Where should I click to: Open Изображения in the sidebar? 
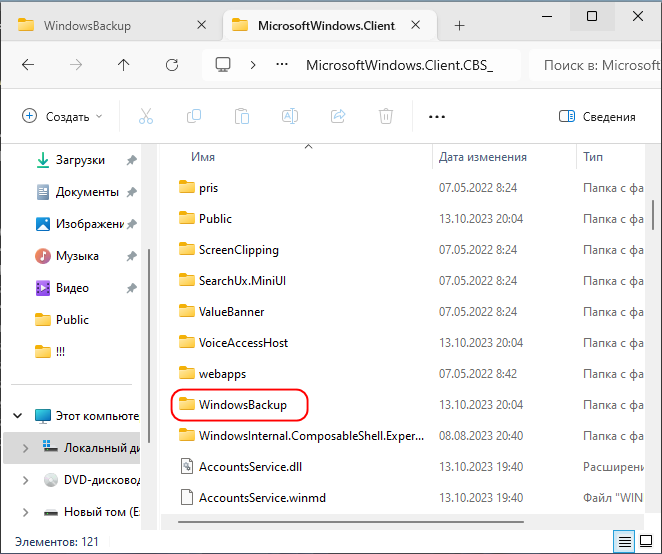point(80,224)
